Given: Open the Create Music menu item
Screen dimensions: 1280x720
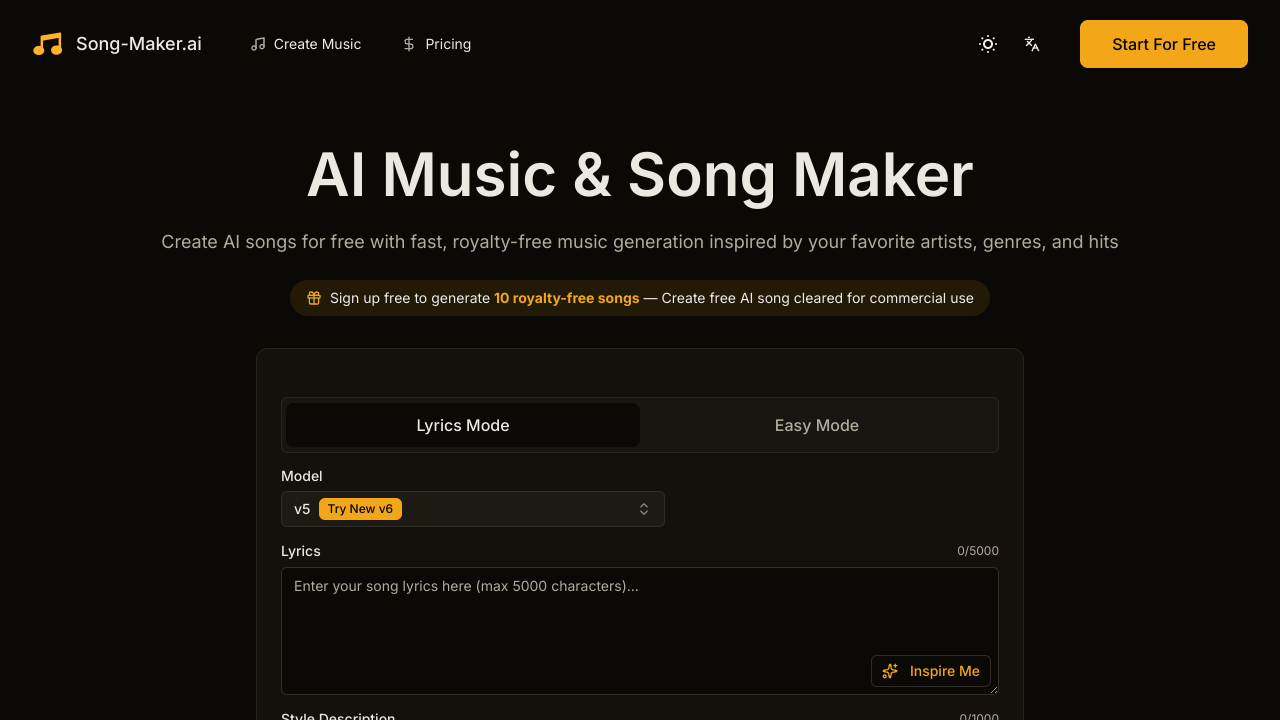Looking at the screenshot, I should pos(316,43).
